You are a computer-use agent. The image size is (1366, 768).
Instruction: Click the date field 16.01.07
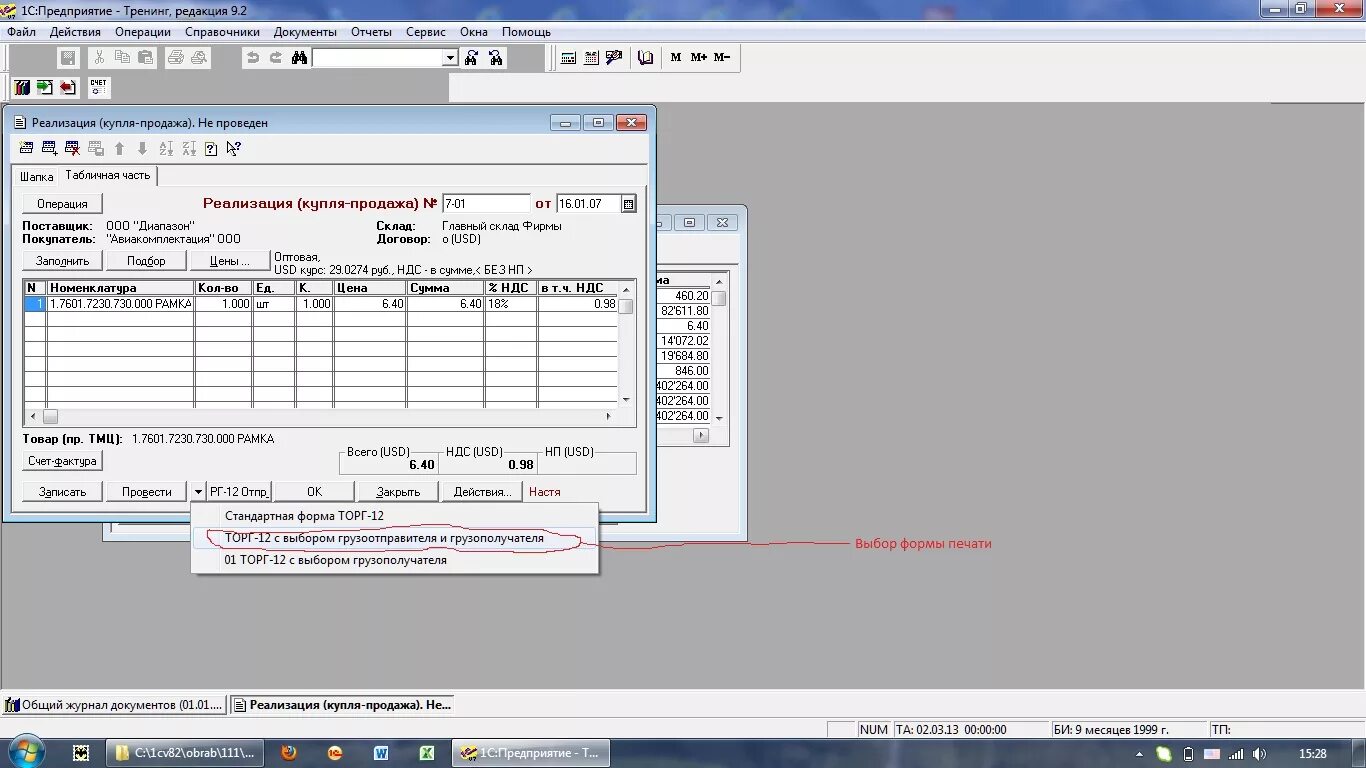[x=588, y=204]
